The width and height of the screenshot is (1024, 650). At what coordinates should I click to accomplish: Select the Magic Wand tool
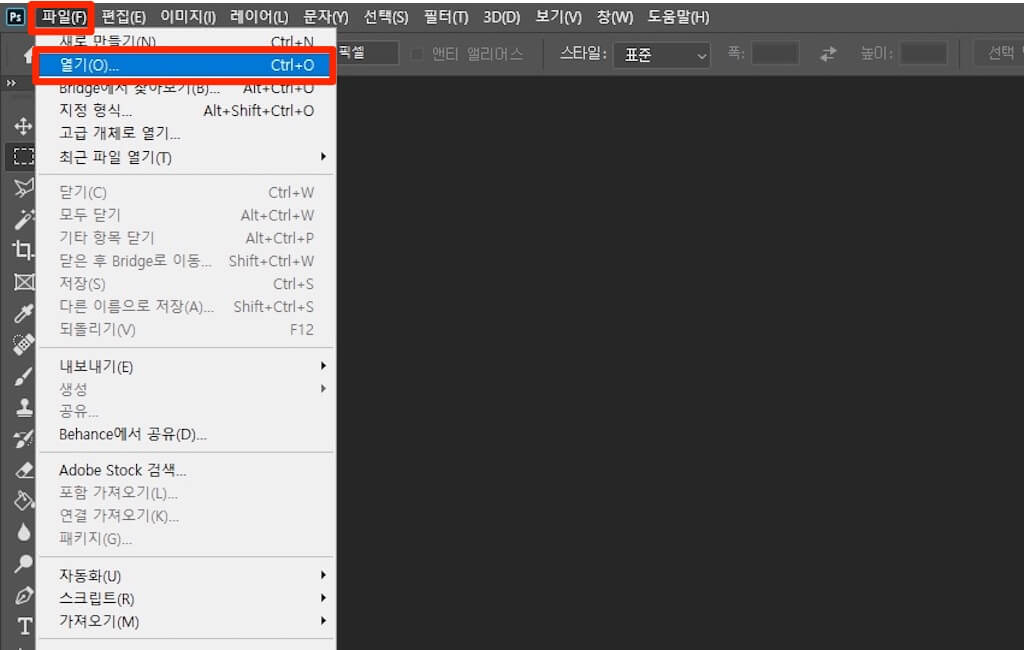[24, 219]
